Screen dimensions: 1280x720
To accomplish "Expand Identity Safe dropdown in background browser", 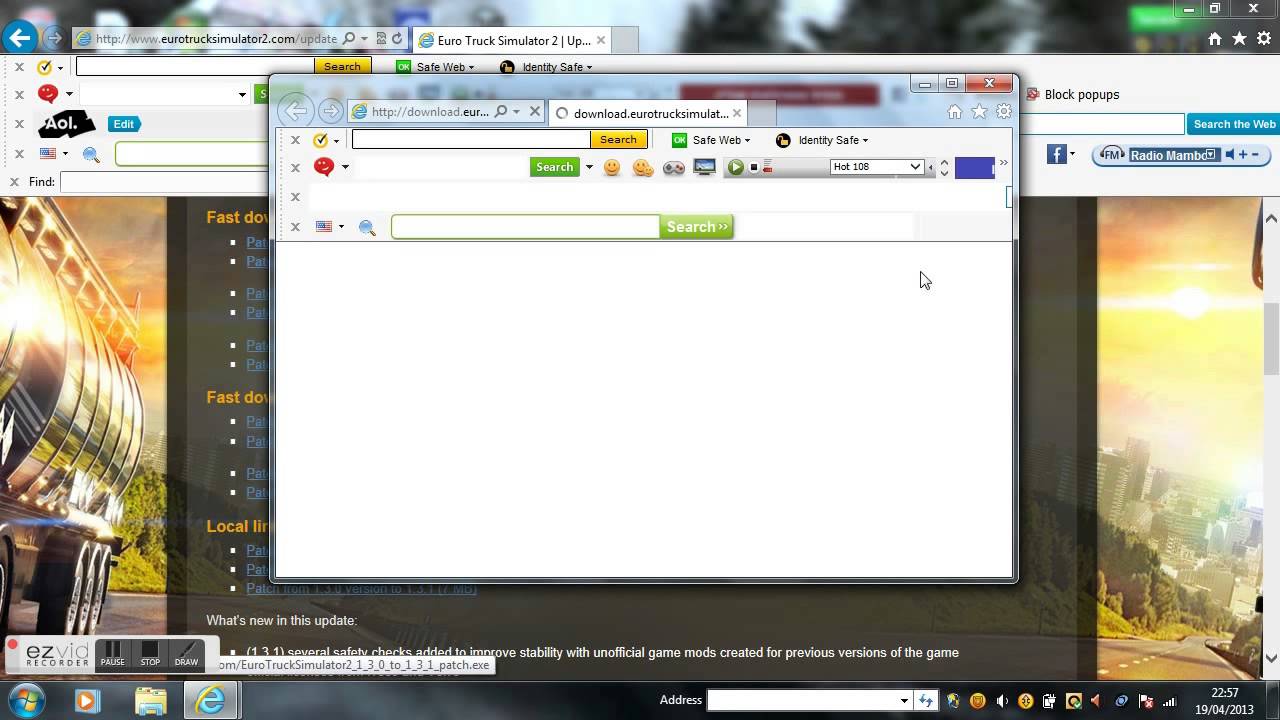I will (589, 68).
